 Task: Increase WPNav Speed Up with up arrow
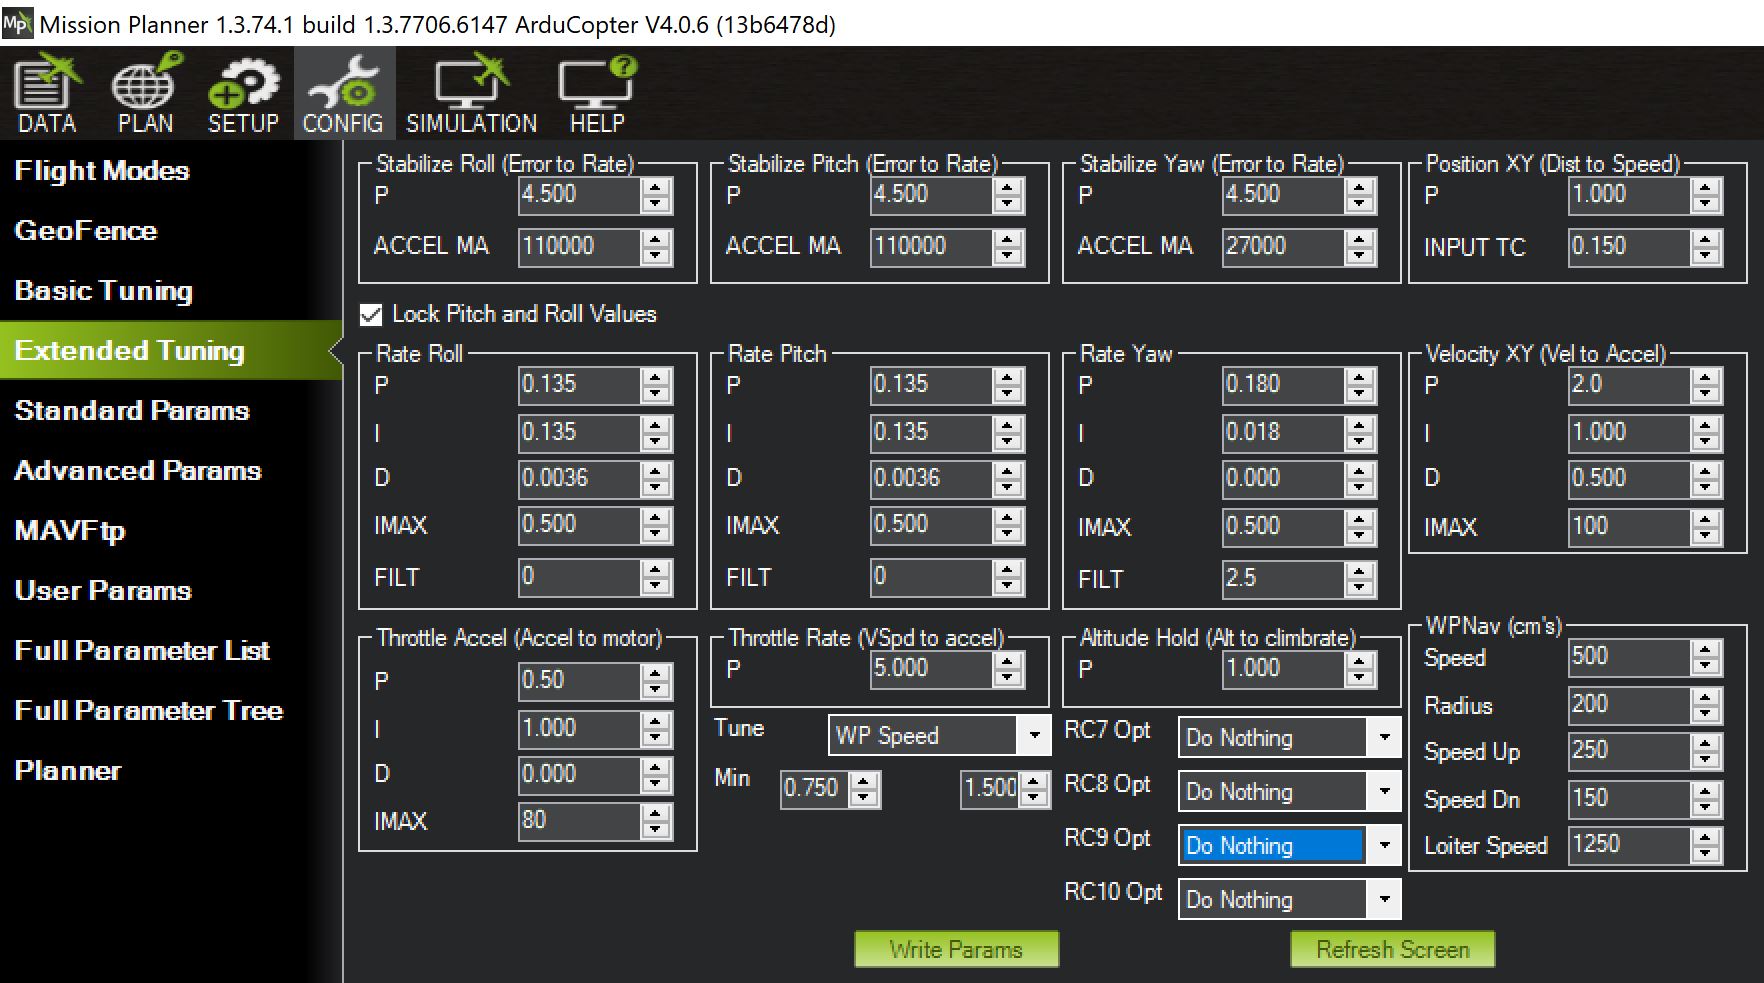click(1706, 743)
